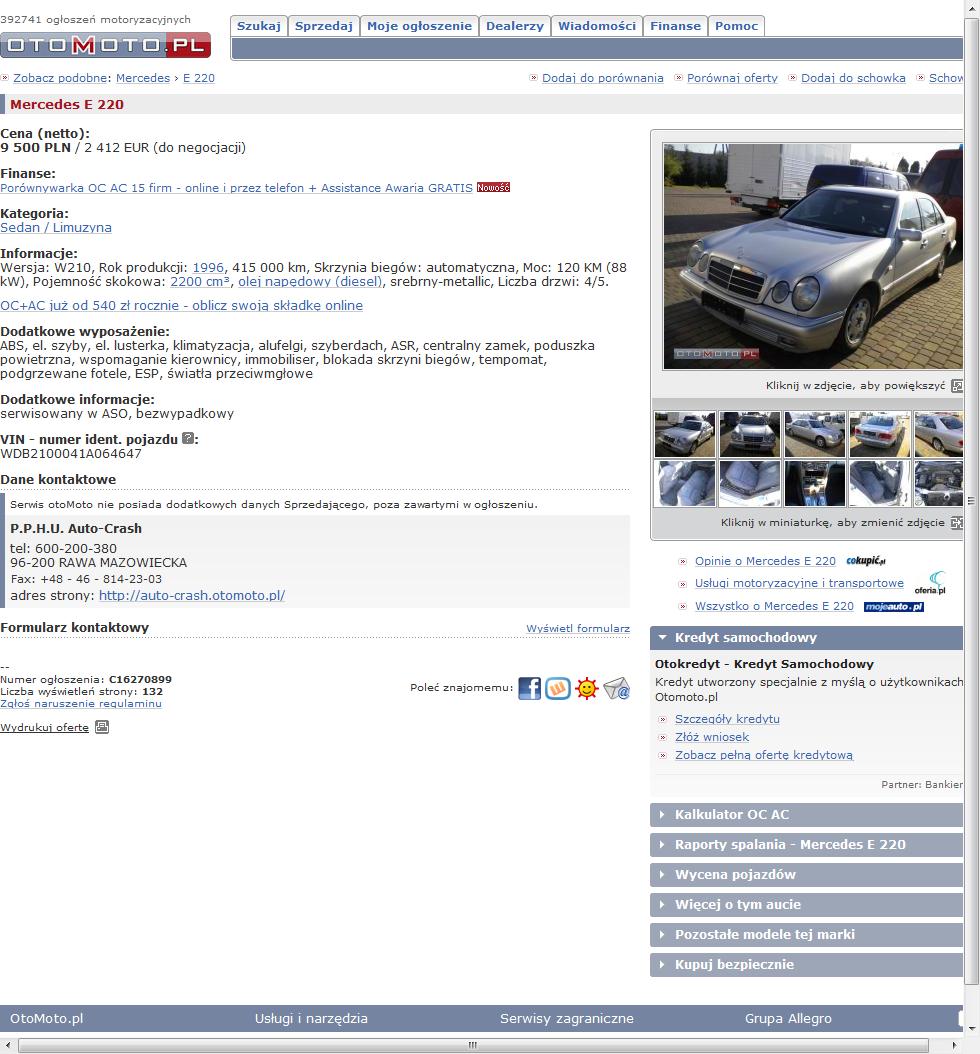Screen dimensions: 980x1054
Task: Expand the Kupuj bezpiecznie section
Action: (807, 965)
